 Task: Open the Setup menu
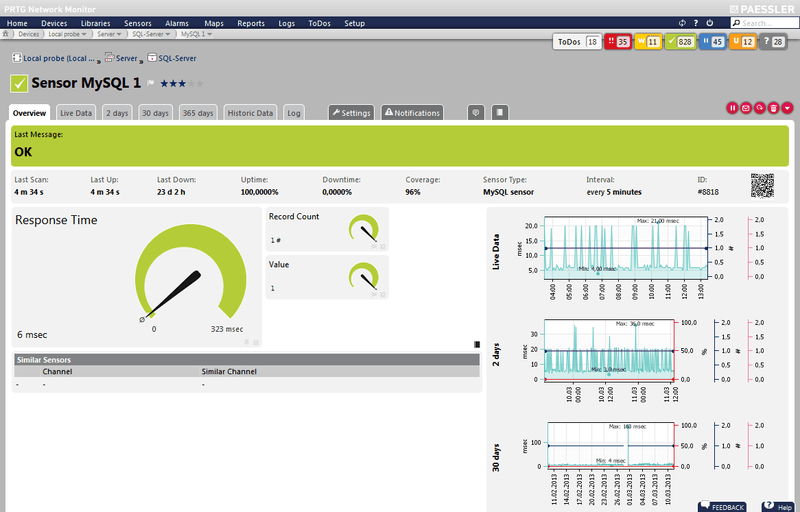[355, 23]
